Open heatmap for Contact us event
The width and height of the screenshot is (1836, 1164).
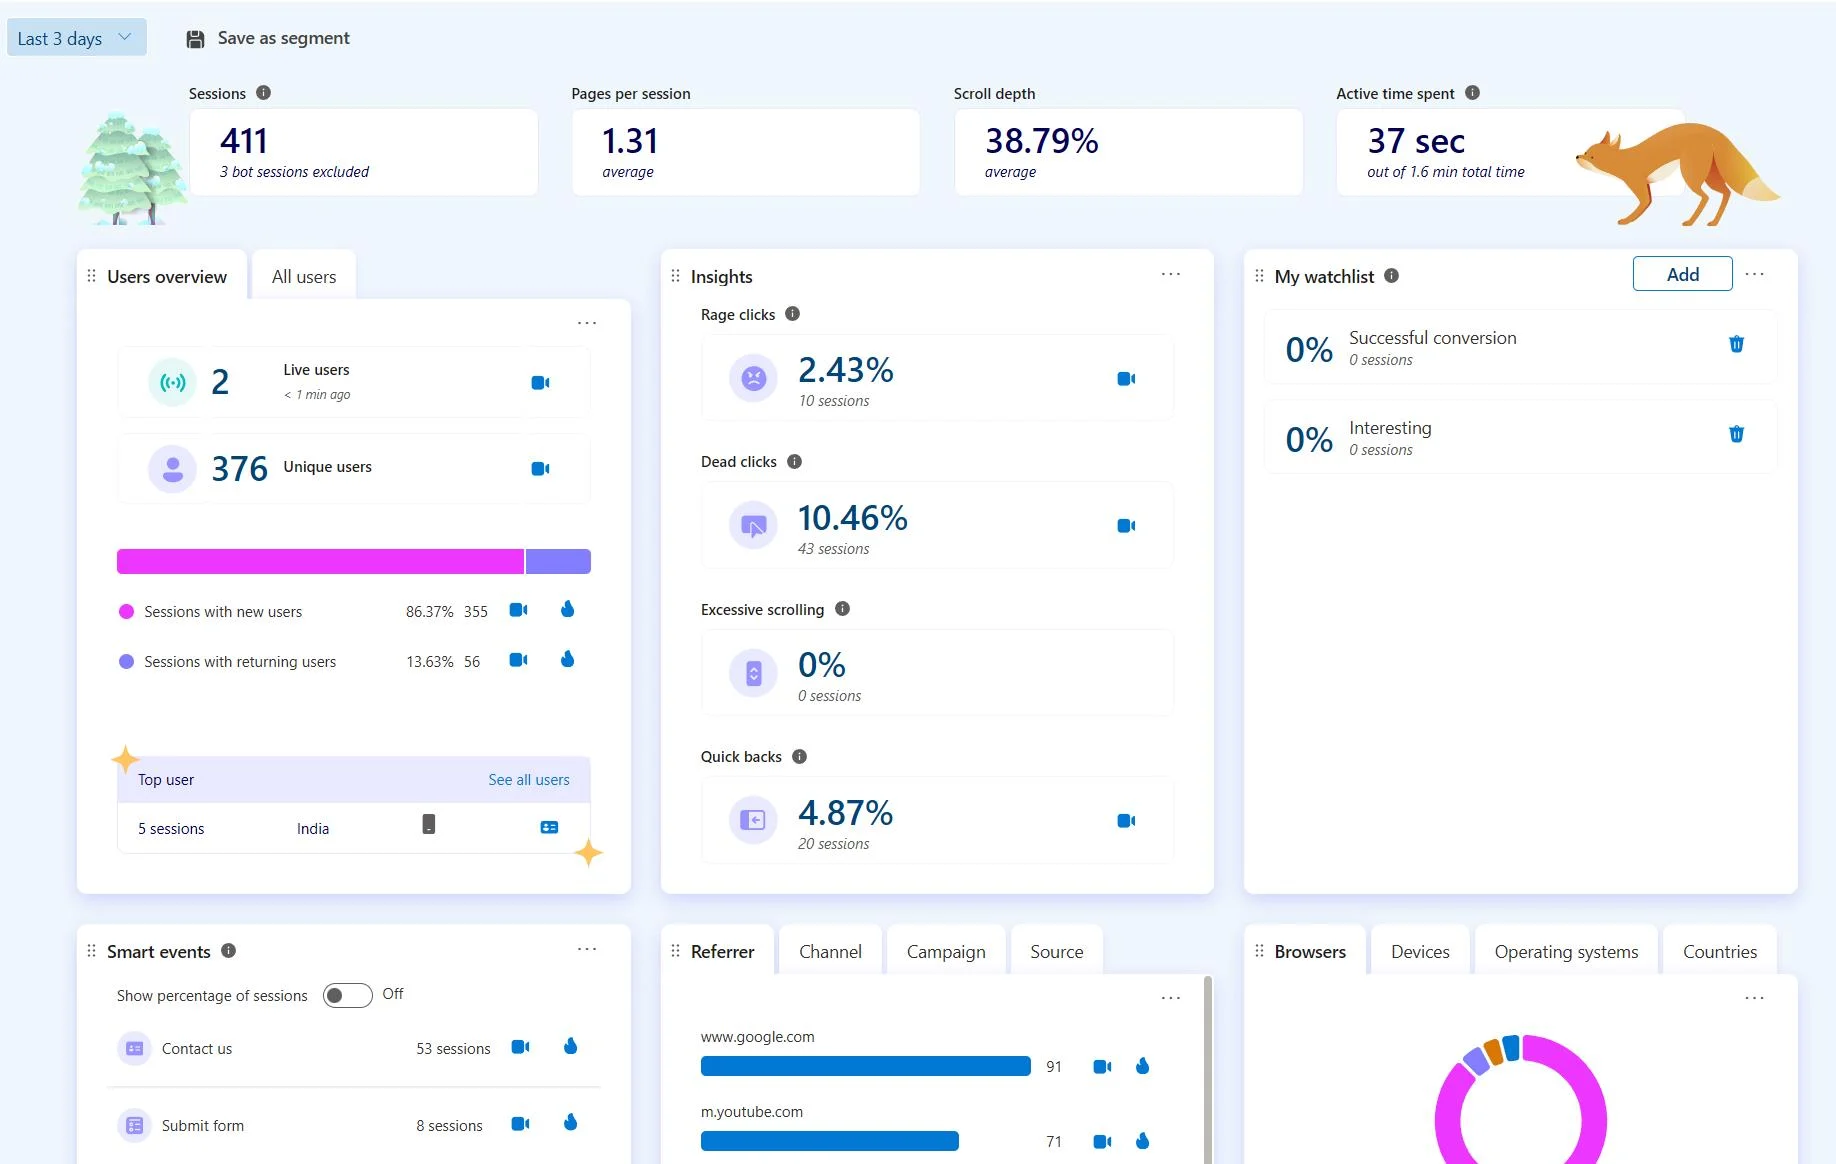tap(570, 1046)
